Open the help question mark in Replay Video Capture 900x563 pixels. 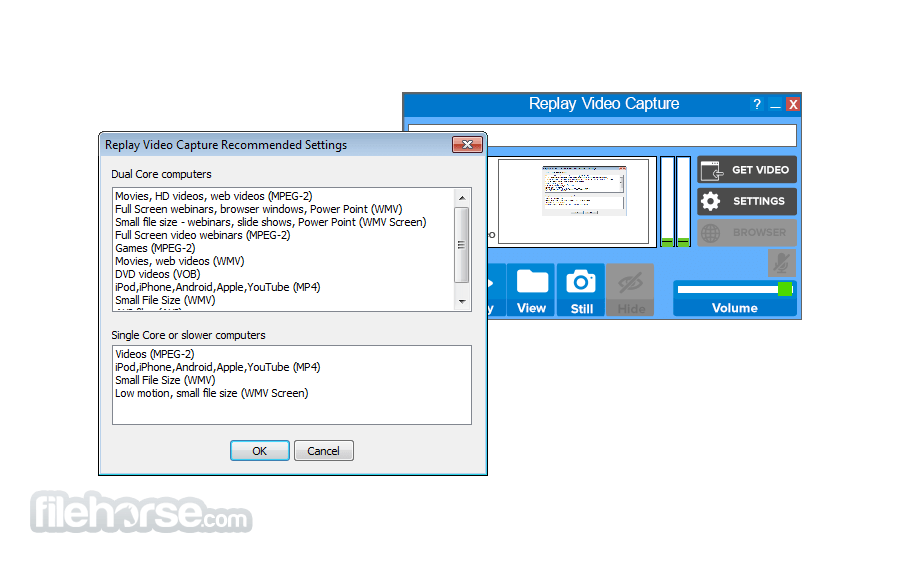click(757, 104)
